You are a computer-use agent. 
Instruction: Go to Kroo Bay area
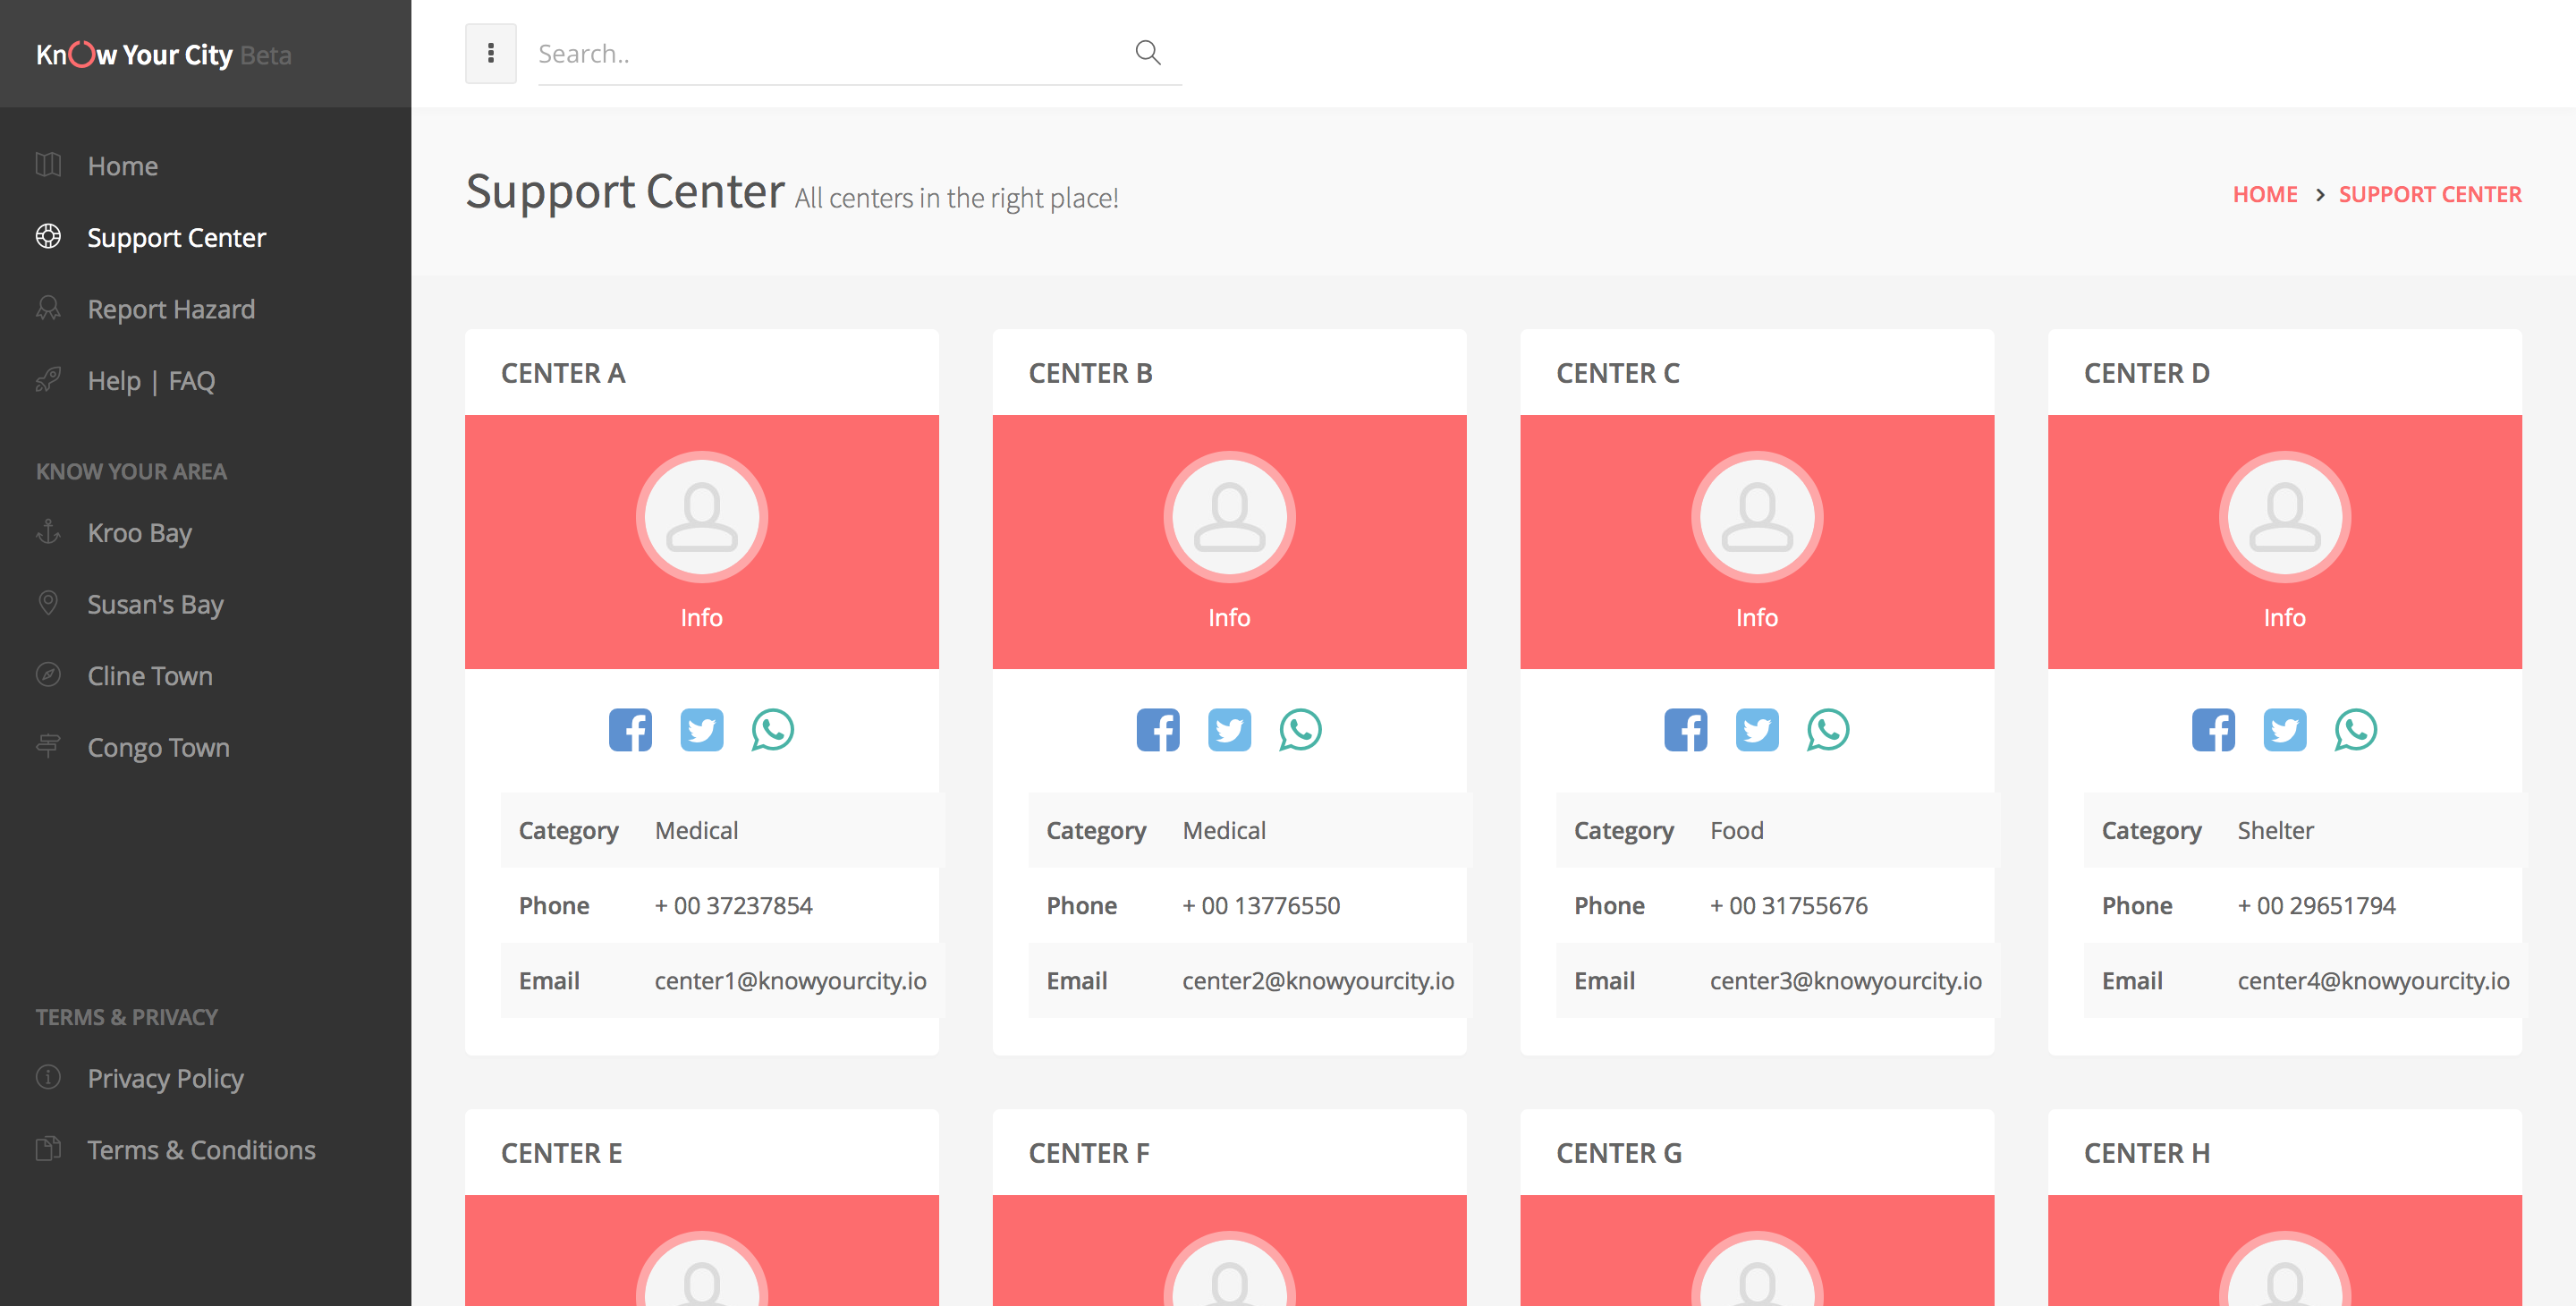[139, 533]
